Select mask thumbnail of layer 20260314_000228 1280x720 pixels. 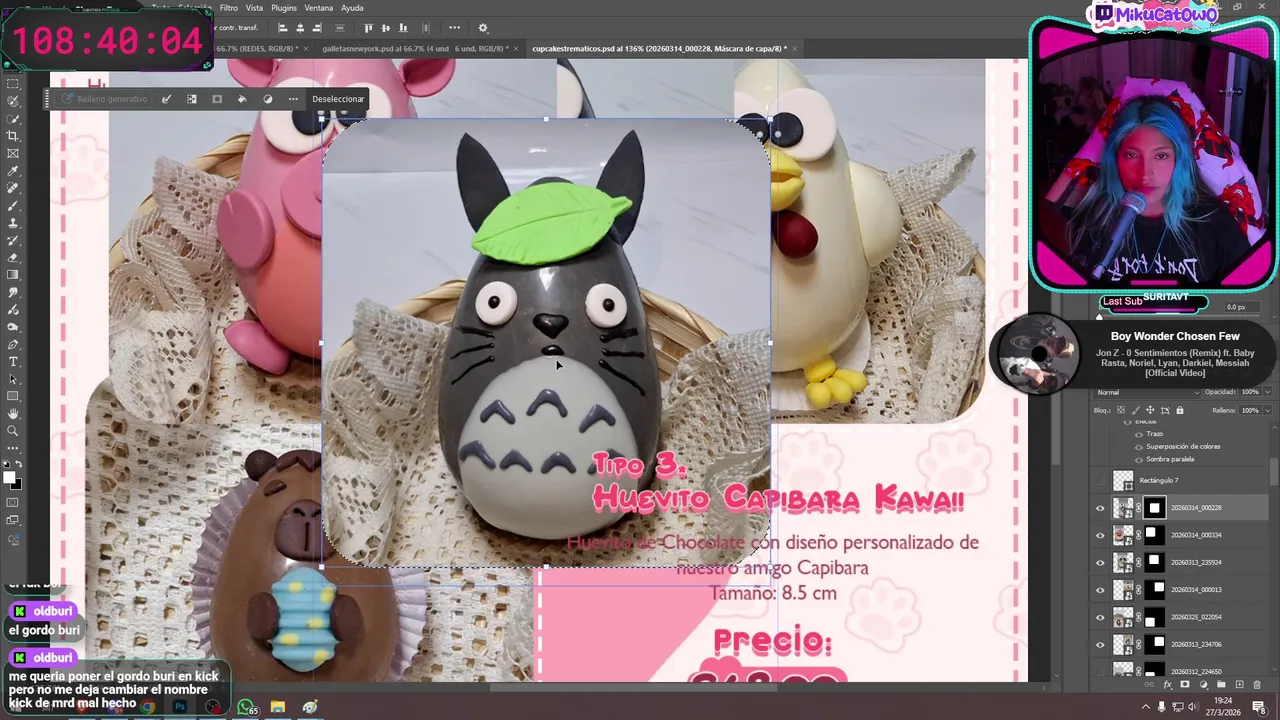pos(1155,508)
